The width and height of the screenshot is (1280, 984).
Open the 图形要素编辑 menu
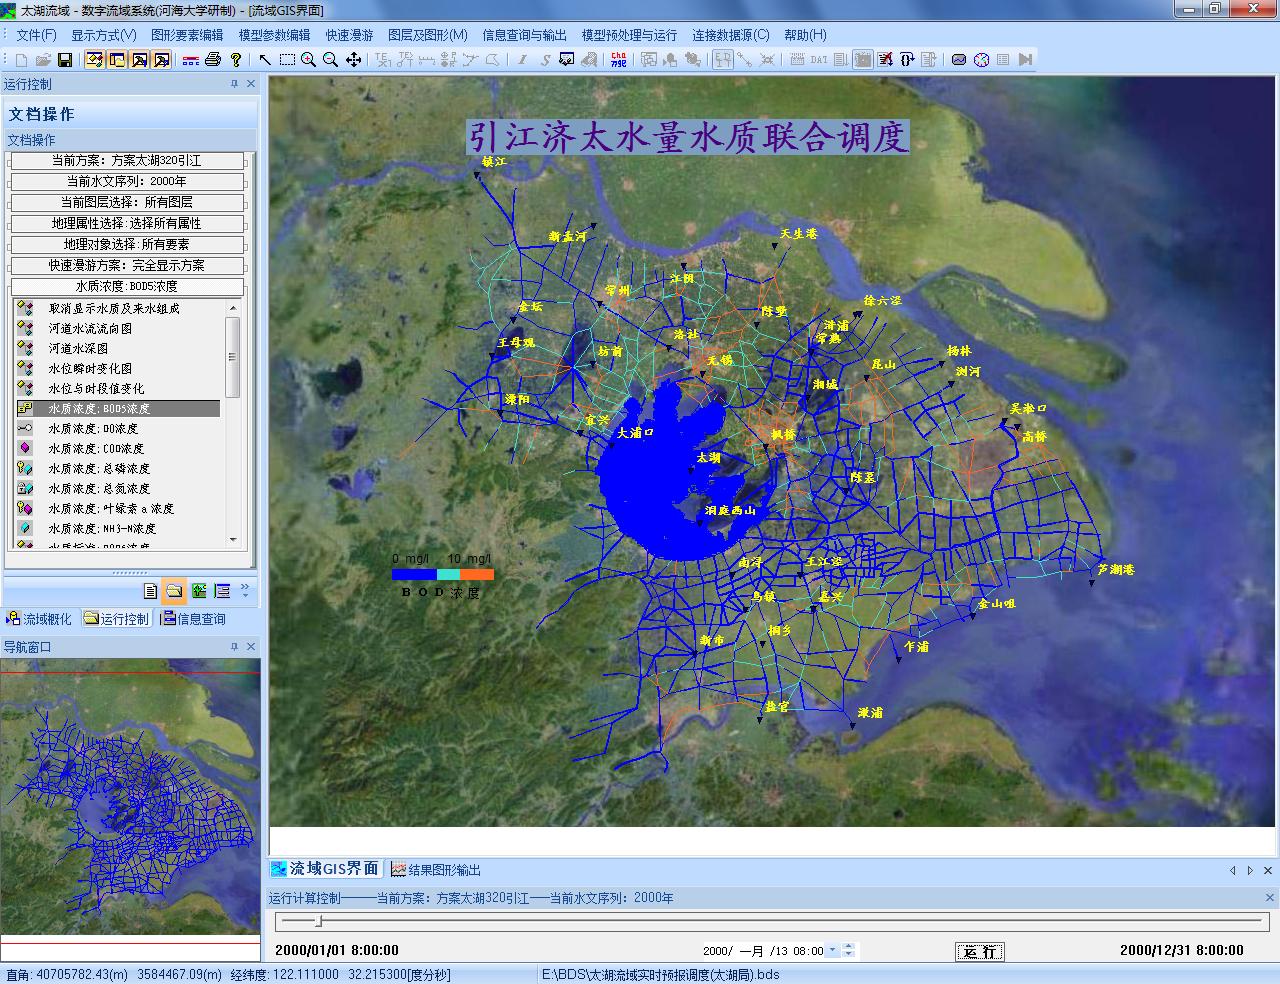pos(187,35)
